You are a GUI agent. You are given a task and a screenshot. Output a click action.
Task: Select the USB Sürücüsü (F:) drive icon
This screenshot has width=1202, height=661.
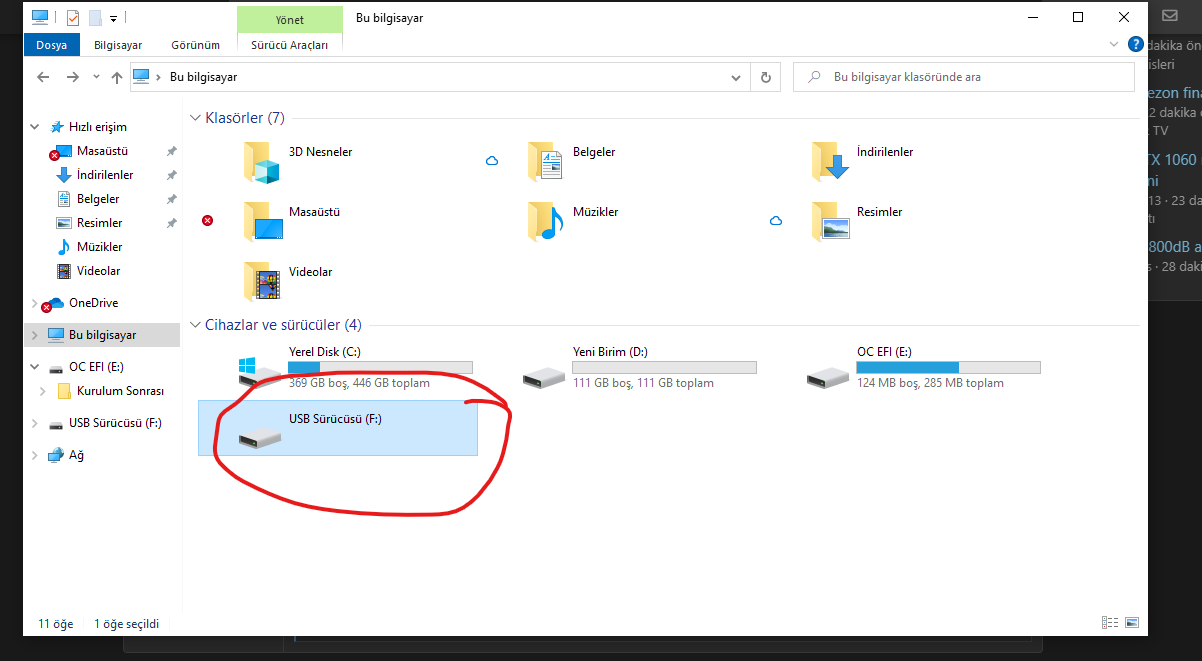[x=261, y=437]
